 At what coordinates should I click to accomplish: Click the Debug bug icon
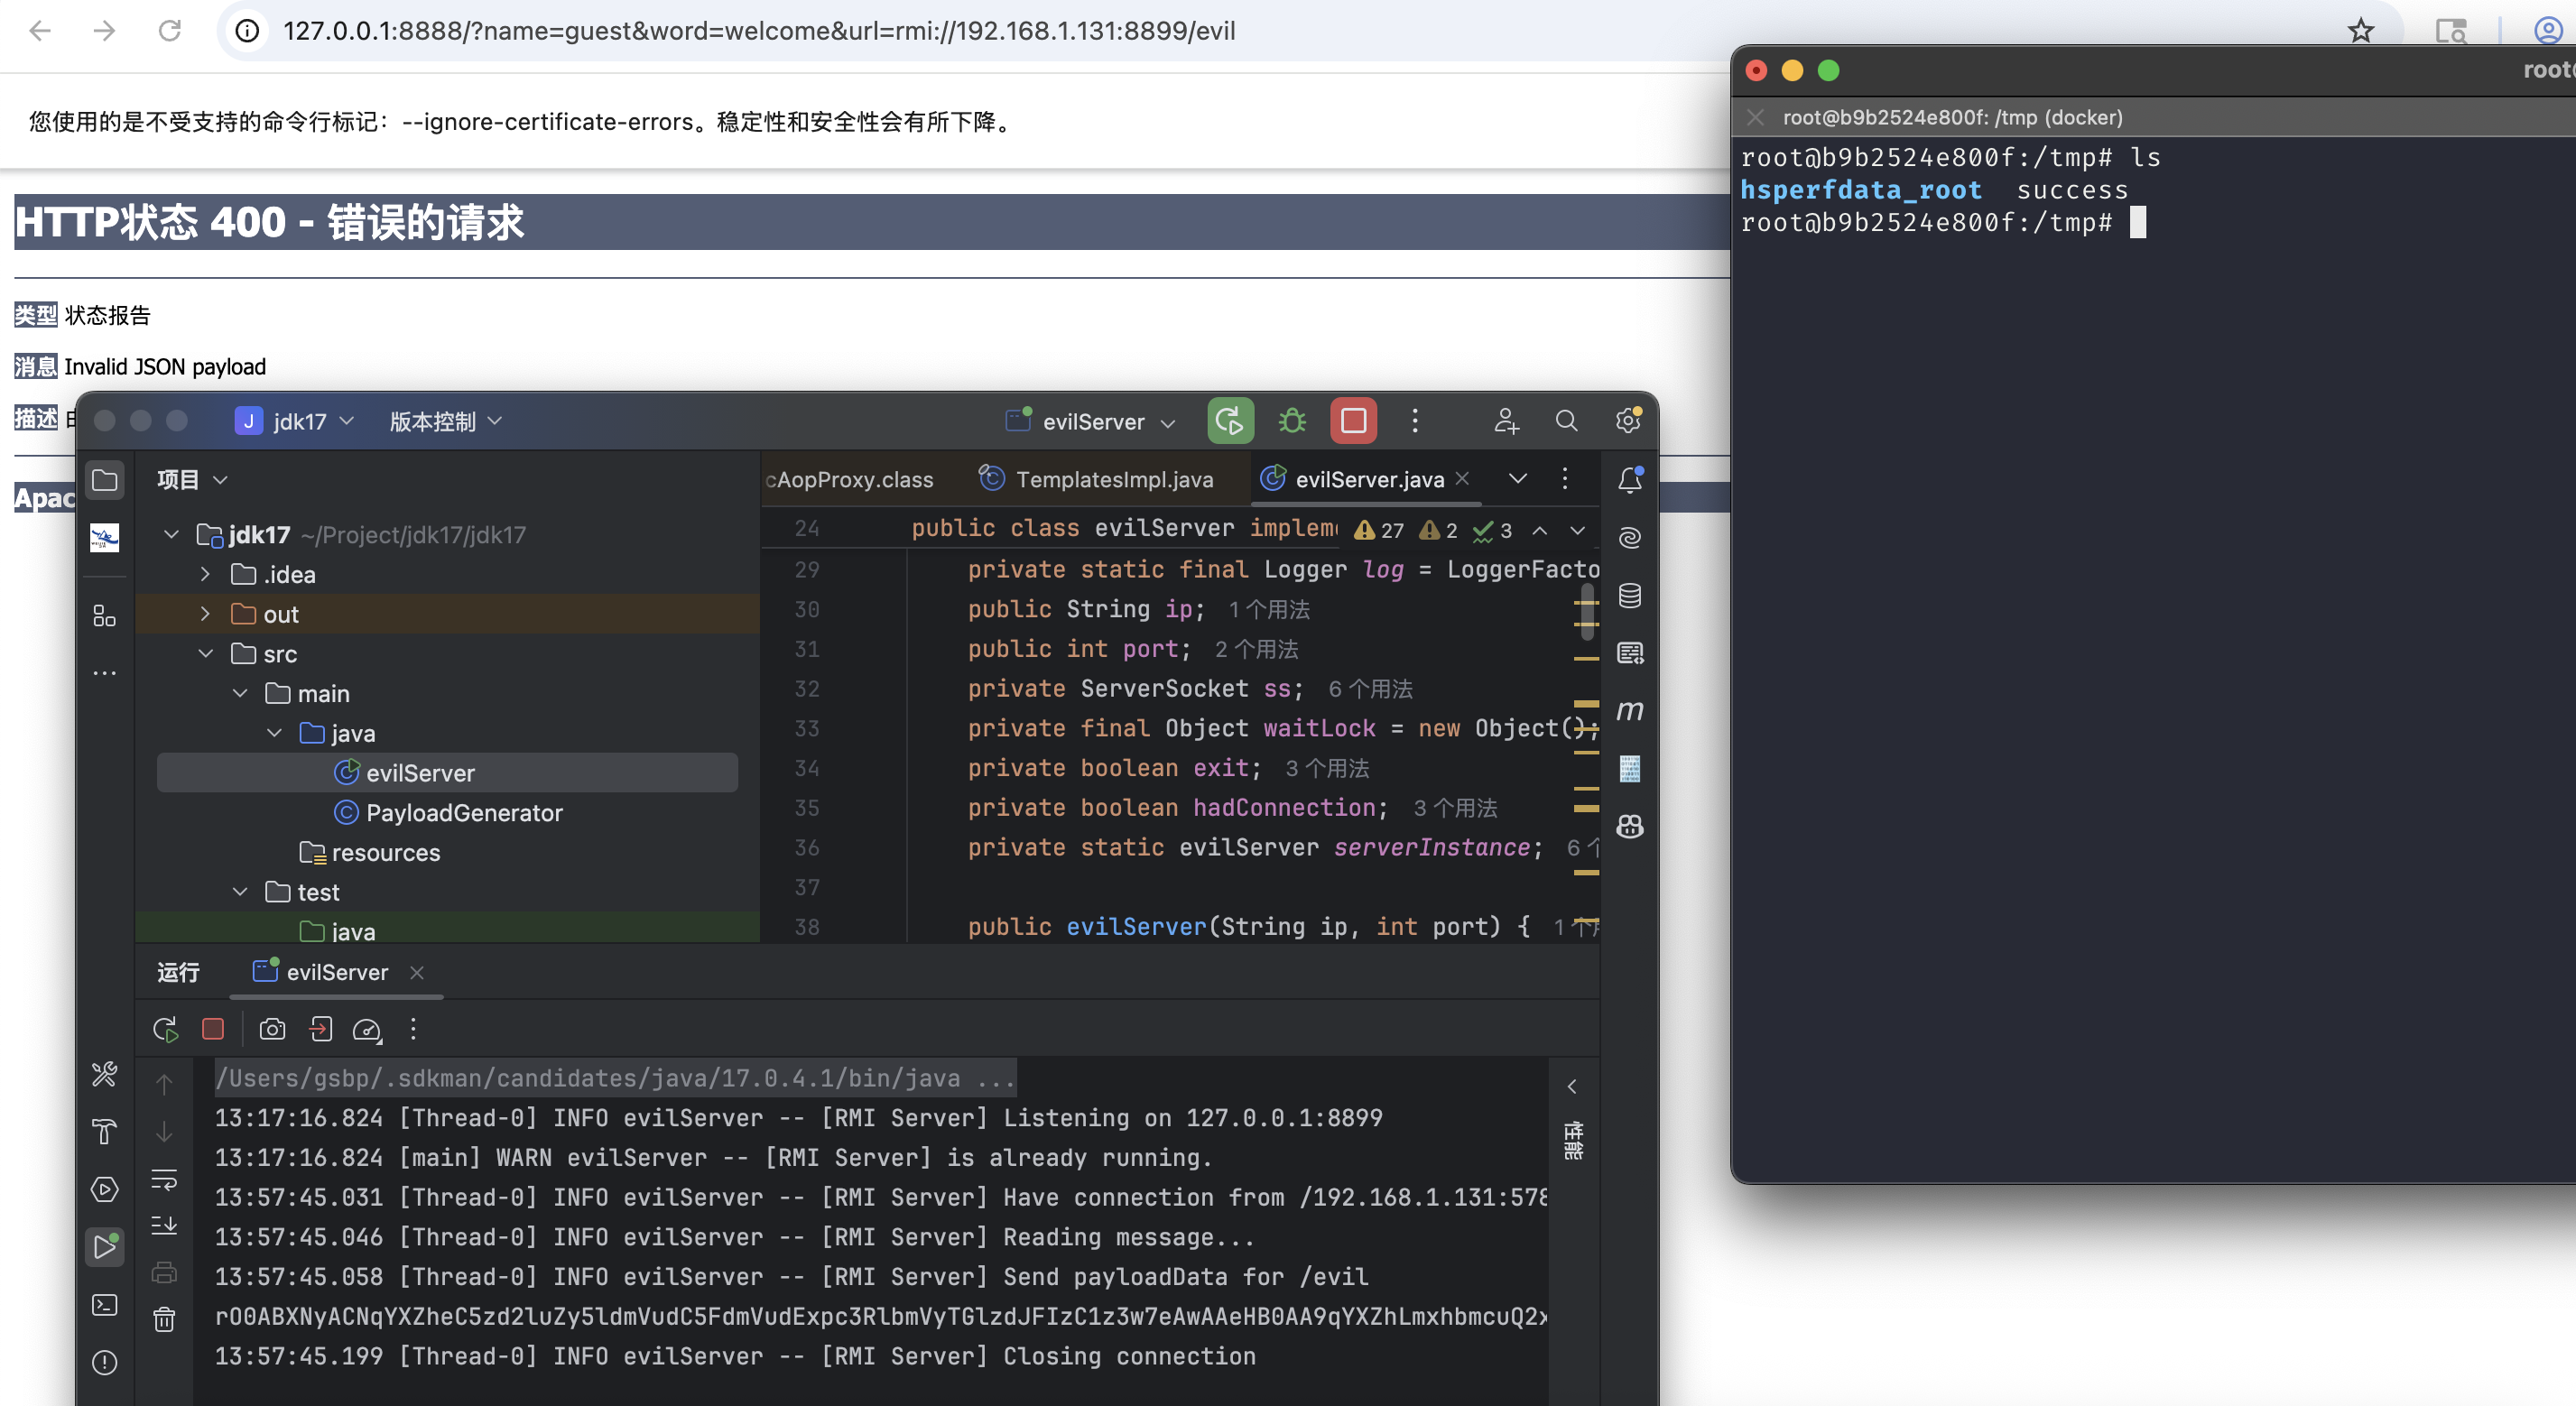pyautogui.click(x=1292, y=421)
